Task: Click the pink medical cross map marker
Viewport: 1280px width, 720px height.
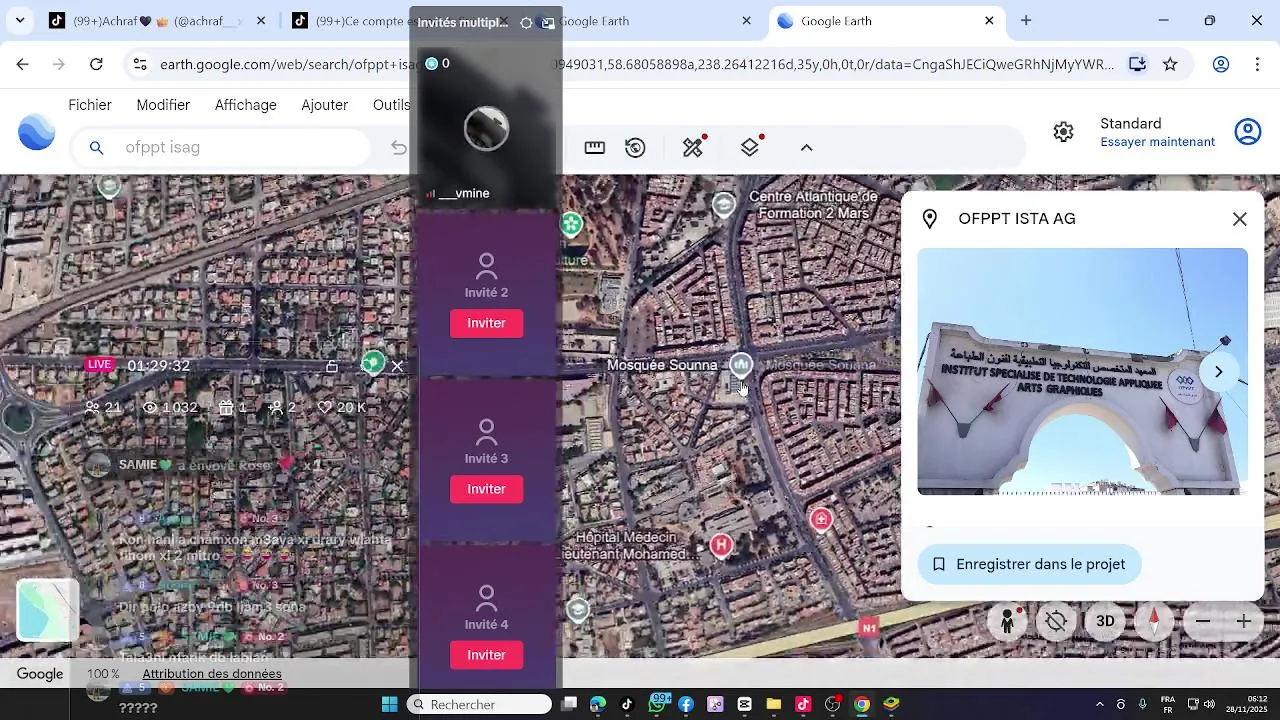Action: (821, 518)
